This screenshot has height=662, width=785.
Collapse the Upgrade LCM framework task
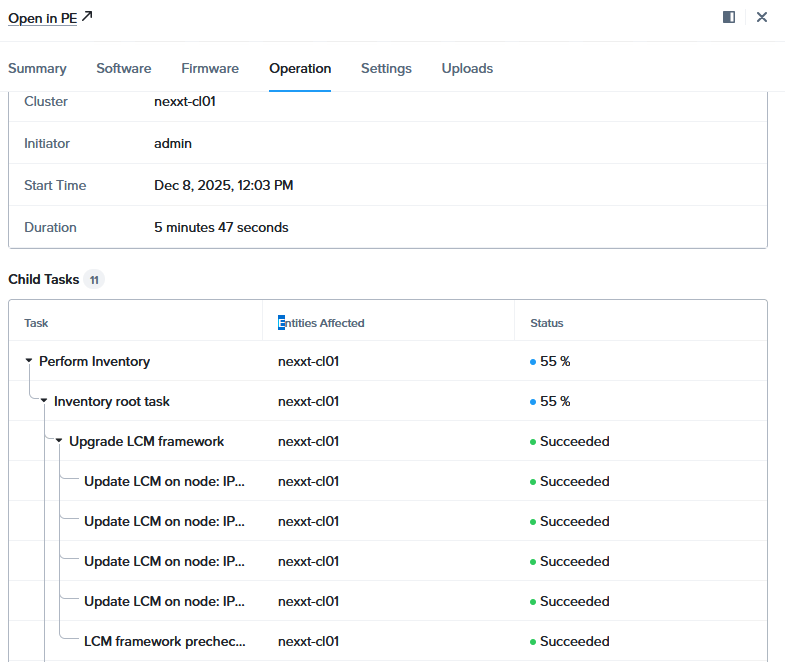pos(59,441)
